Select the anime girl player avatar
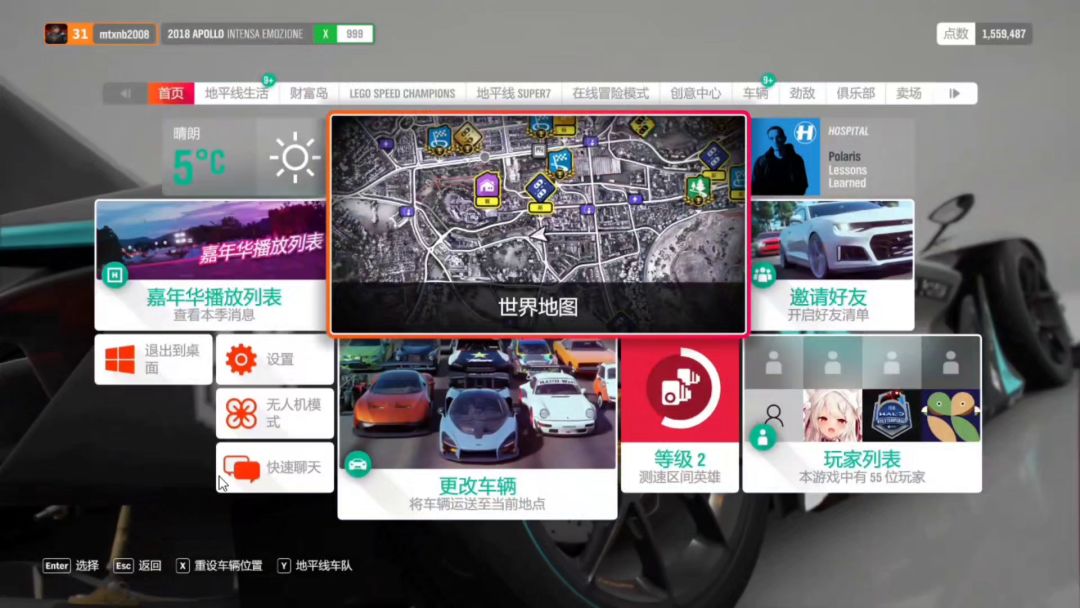Screen dimensions: 1080x608 [832, 415]
